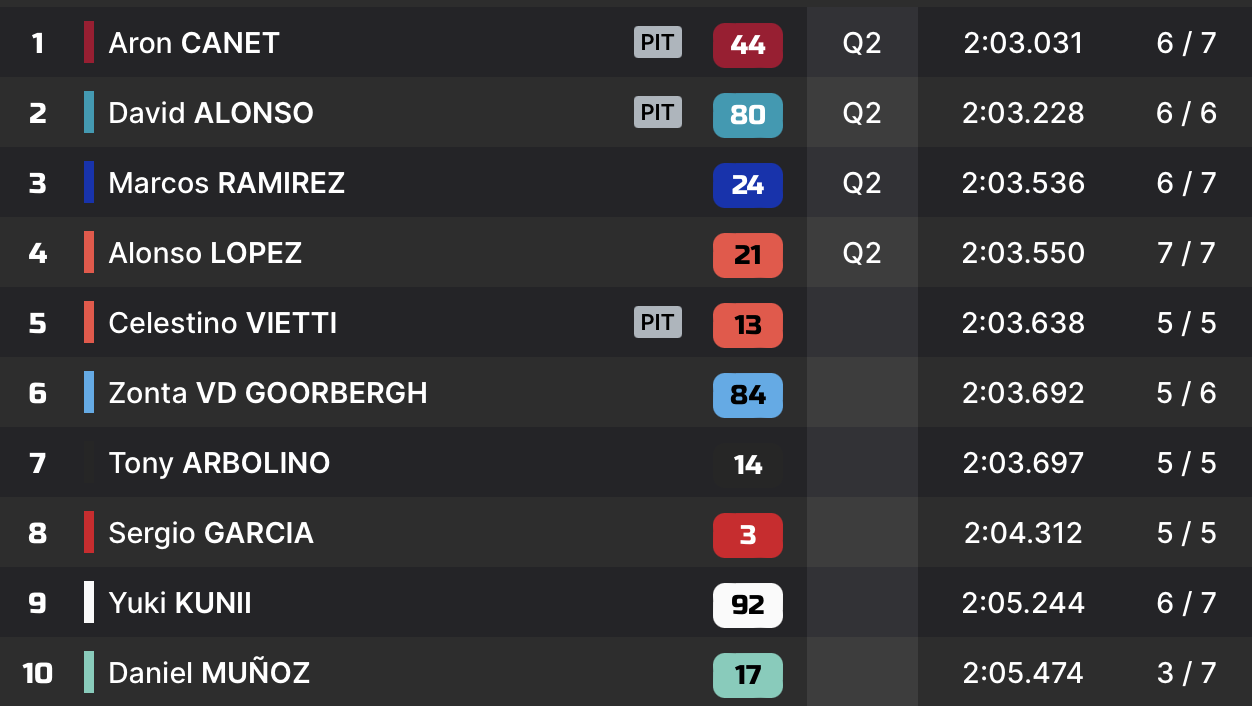1252x706 pixels.
Task: Click Aron CANET's best time 2:03.031
Action: (x=1023, y=43)
